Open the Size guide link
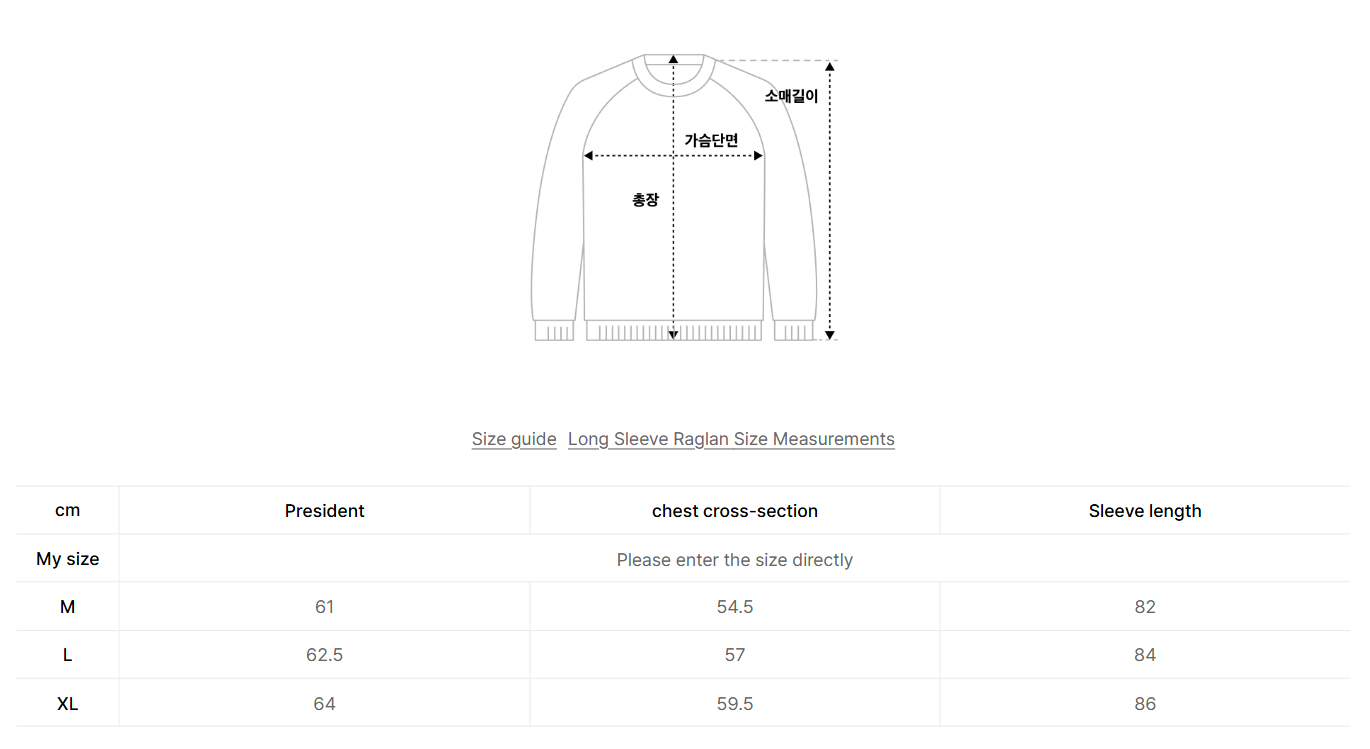This screenshot has width=1370, height=749. tap(514, 439)
